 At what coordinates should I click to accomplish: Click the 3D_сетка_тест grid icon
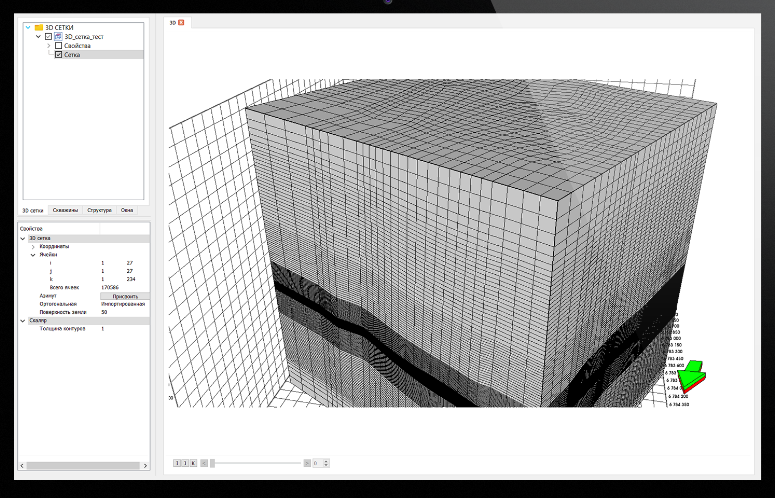[58, 36]
